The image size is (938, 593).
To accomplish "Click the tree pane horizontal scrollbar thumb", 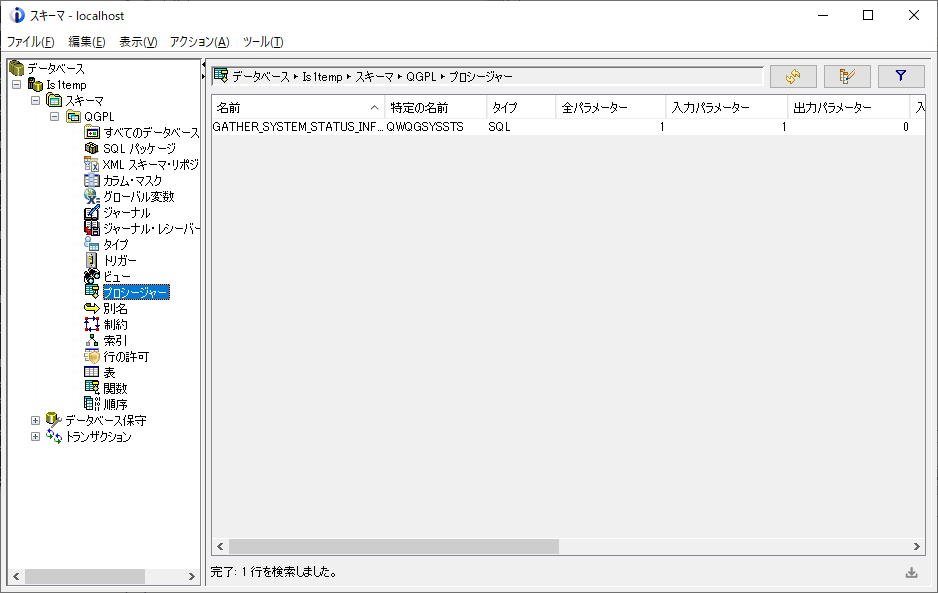I will pyautogui.click(x=84, y=576).
